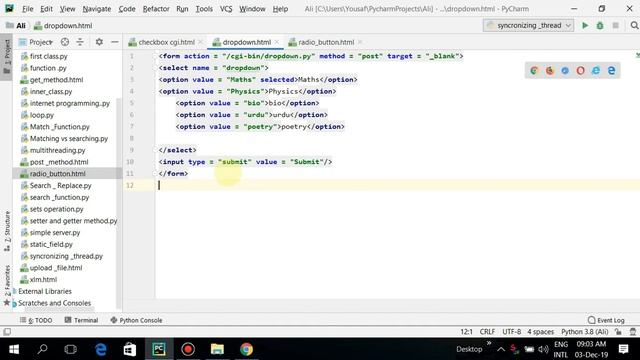Click the Stop process icon

[x=616, y=25]
